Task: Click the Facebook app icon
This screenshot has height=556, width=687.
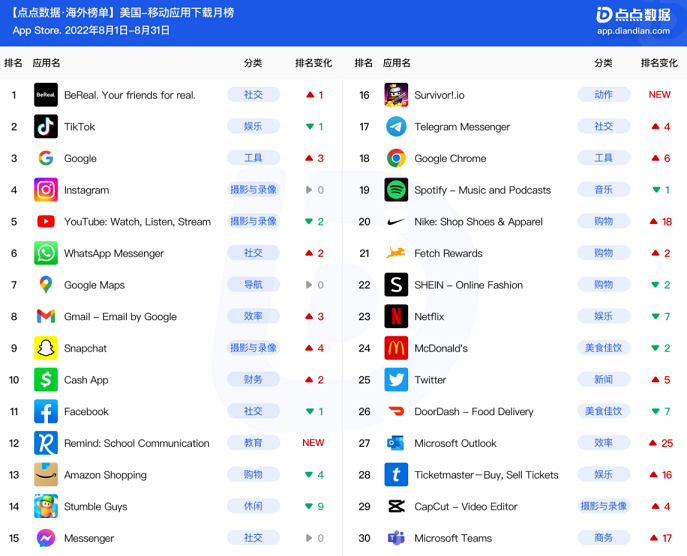Action: pos(46,411)
